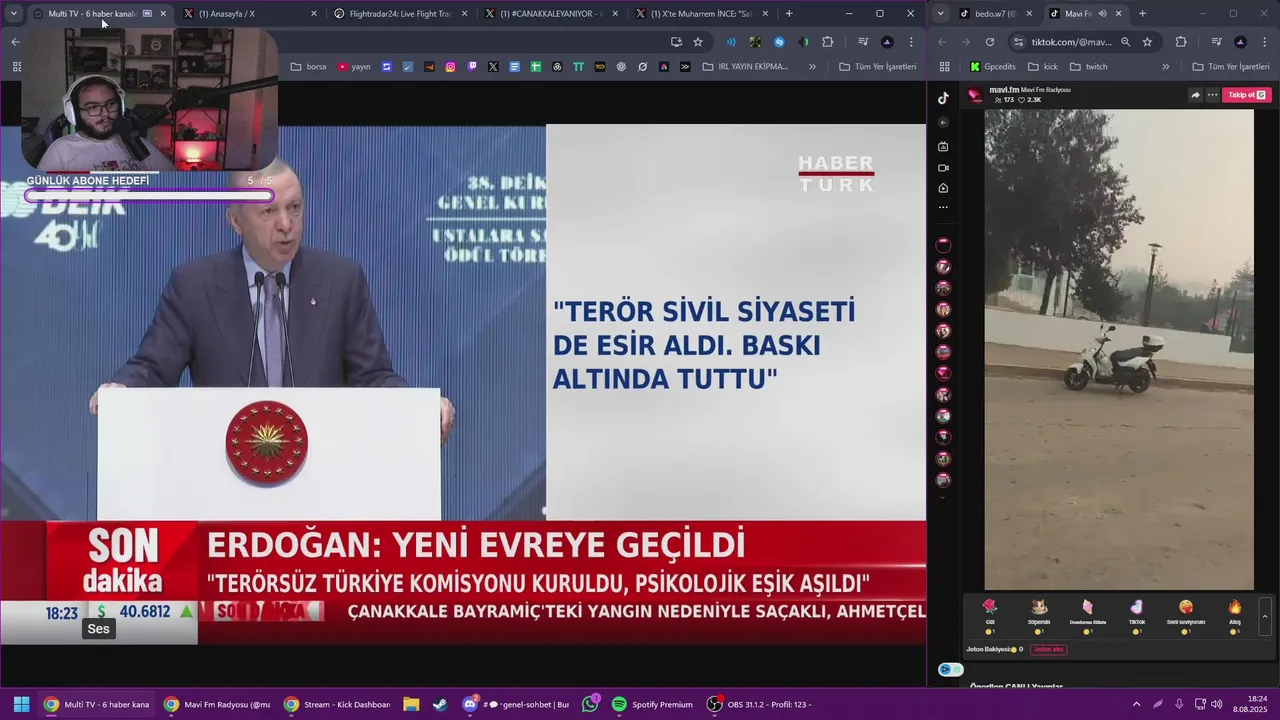The height and width of the screenshot is (720, 1280).
Task: Click the 'Takip et' follow button
Action: [x=1247, y=95]
